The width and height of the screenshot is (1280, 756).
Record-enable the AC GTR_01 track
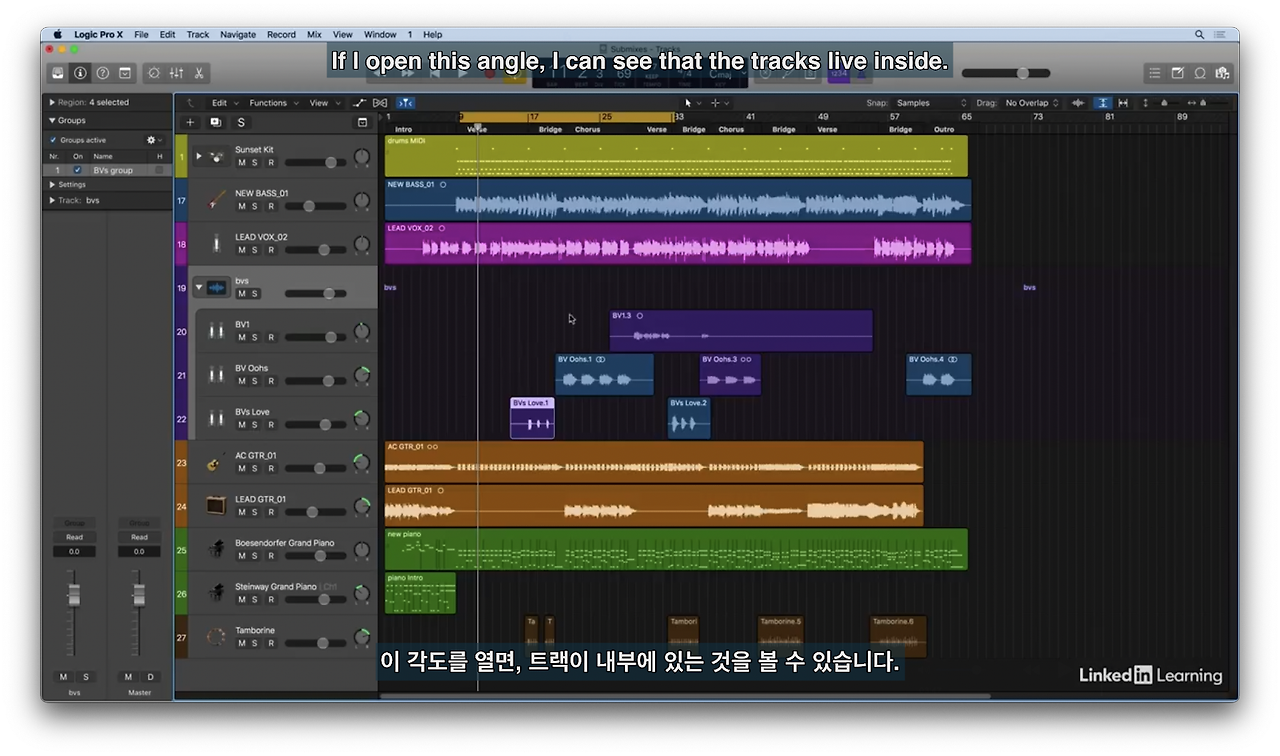(270, 468)
